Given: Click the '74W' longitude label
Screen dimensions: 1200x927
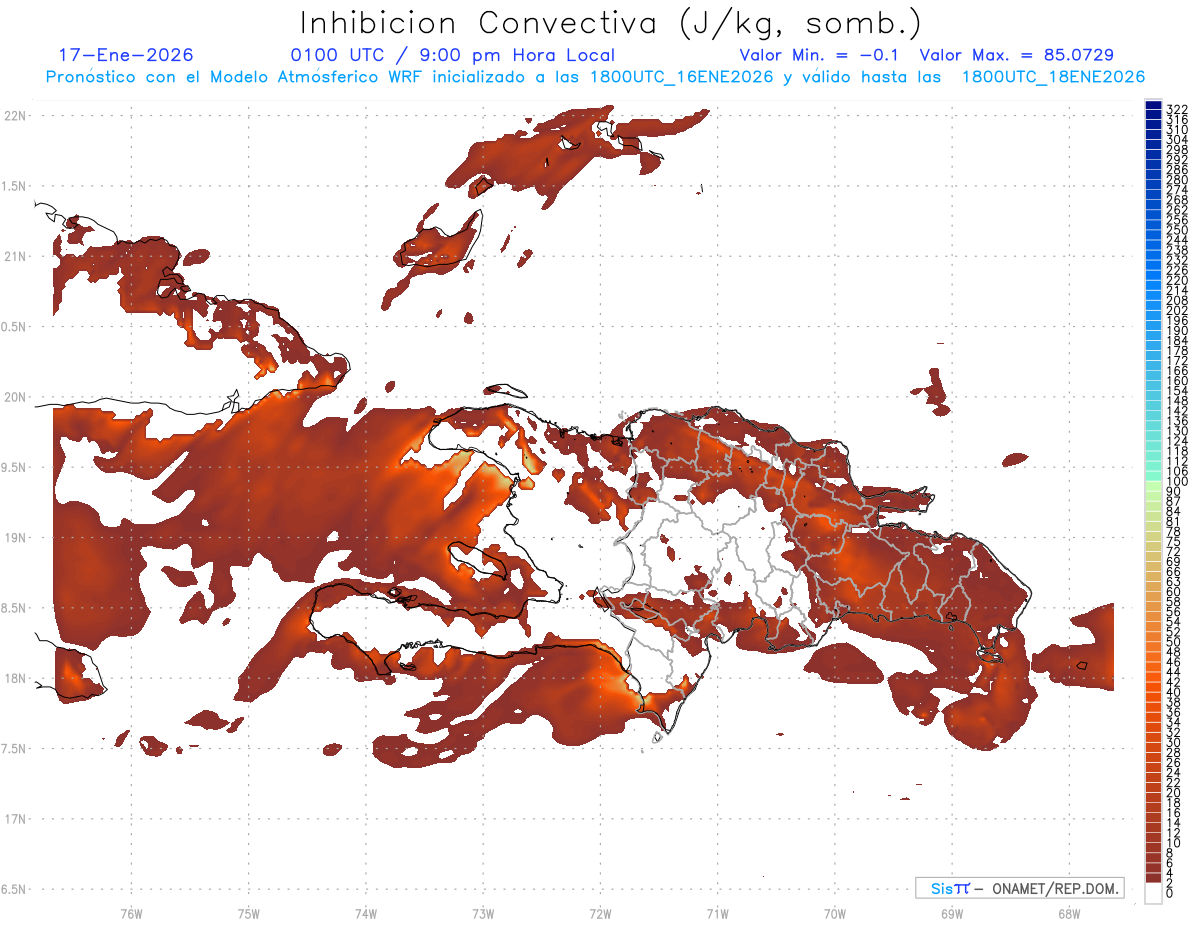Looking at the screenshot, I should [x=366, y=913].
